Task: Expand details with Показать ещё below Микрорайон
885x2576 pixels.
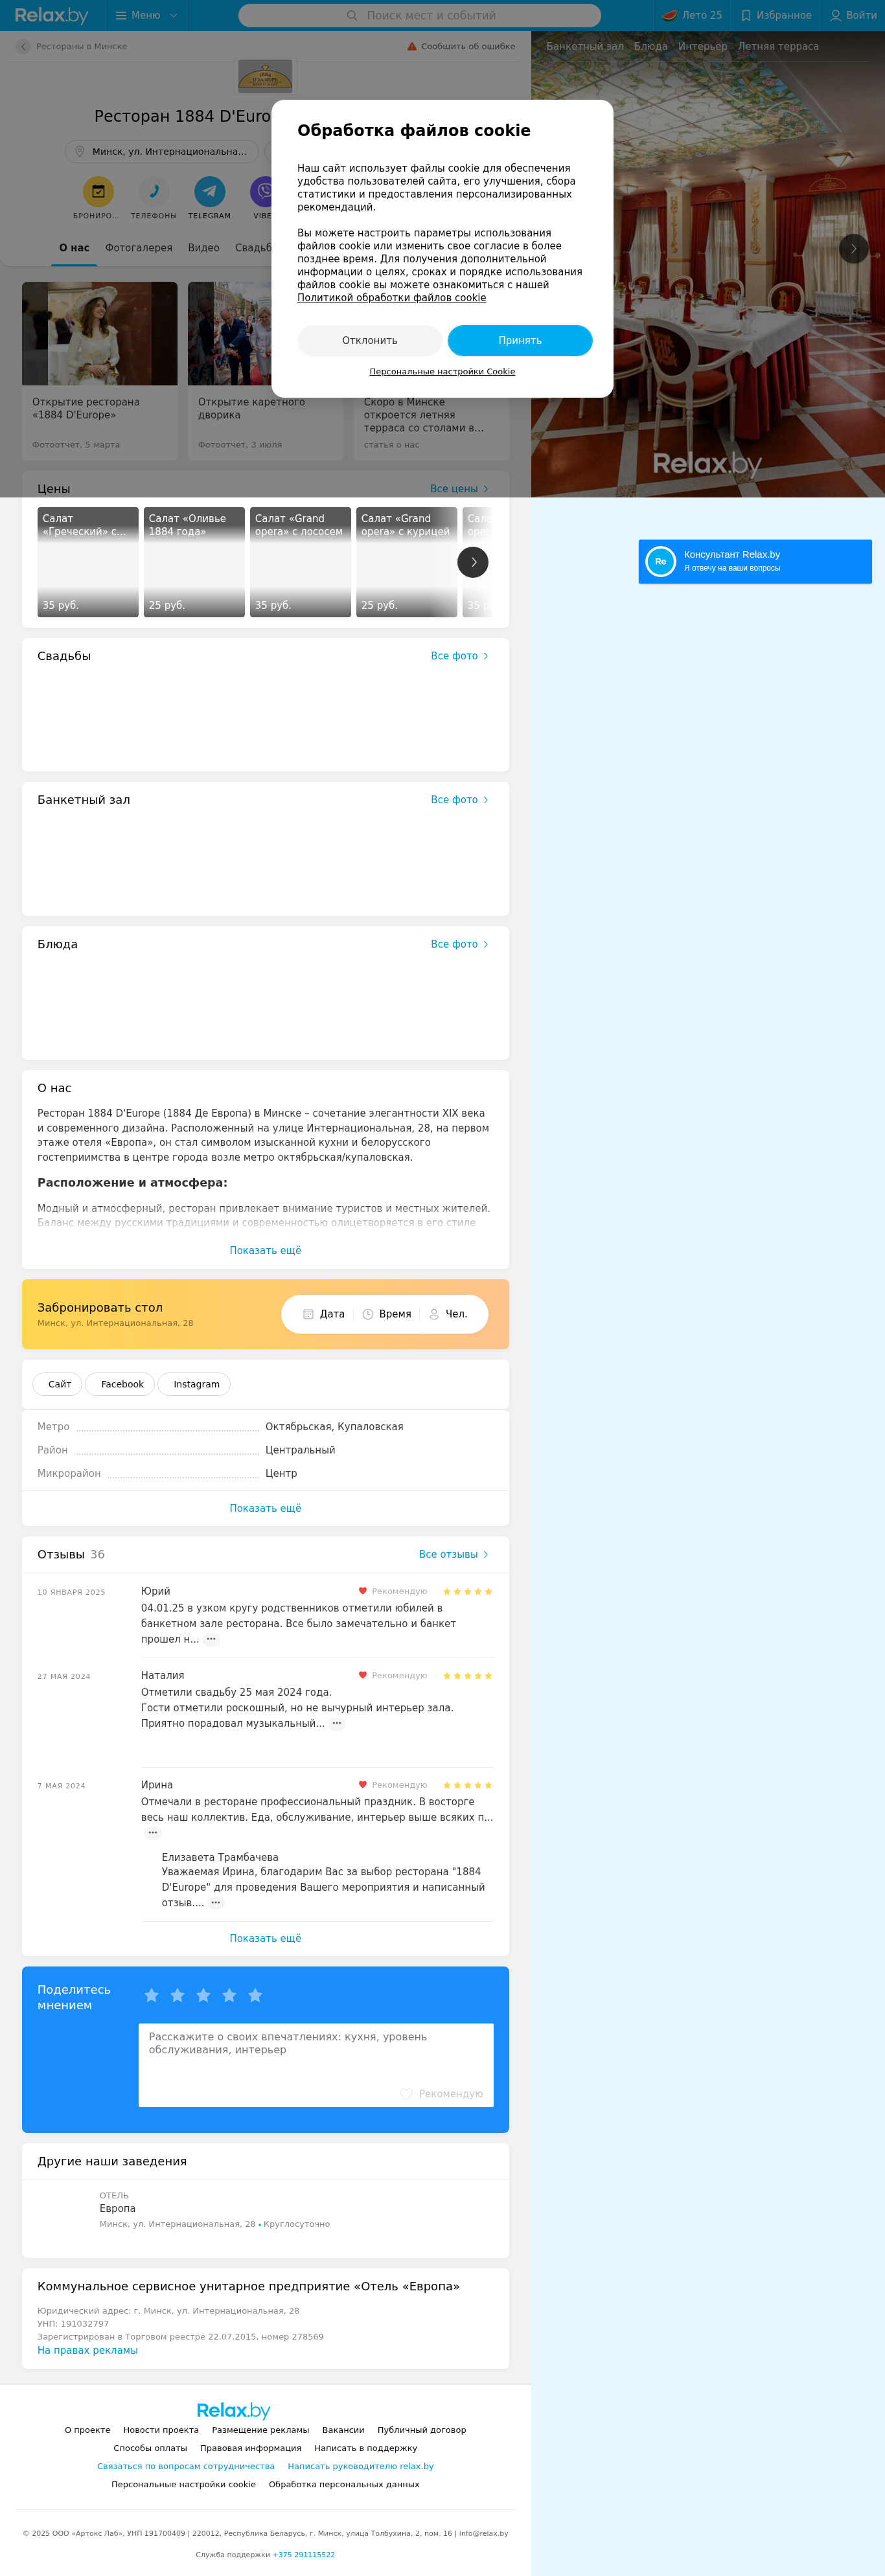Action: pos(266,1508)
